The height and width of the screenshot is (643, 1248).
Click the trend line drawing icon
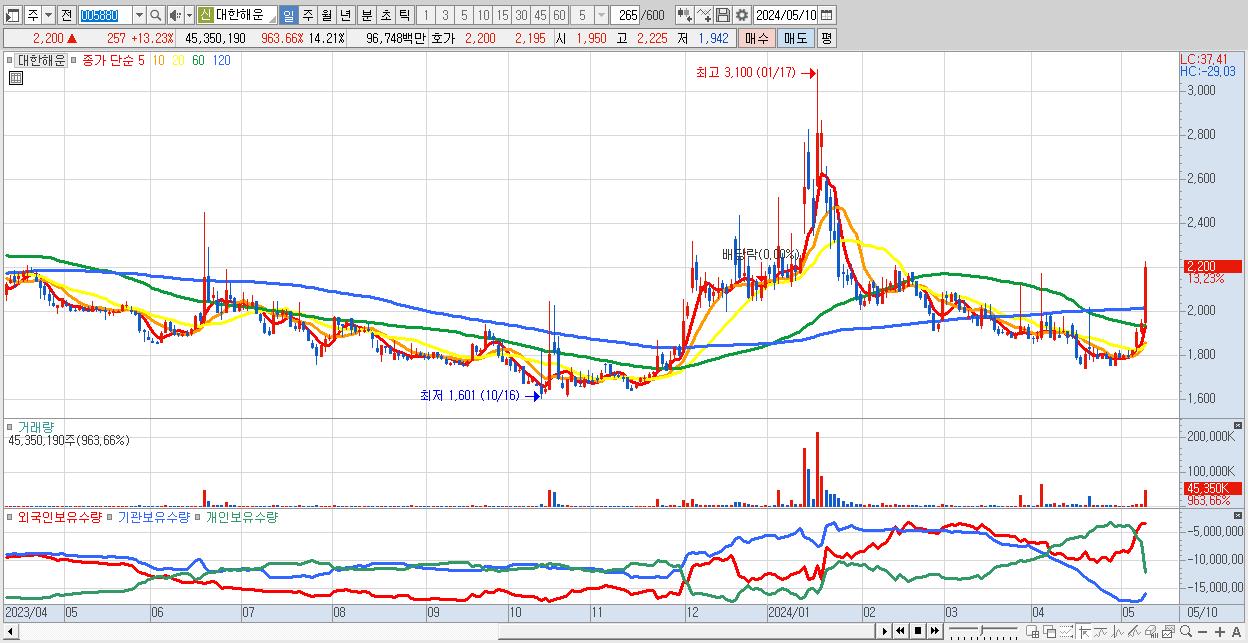click(1101, 632)
